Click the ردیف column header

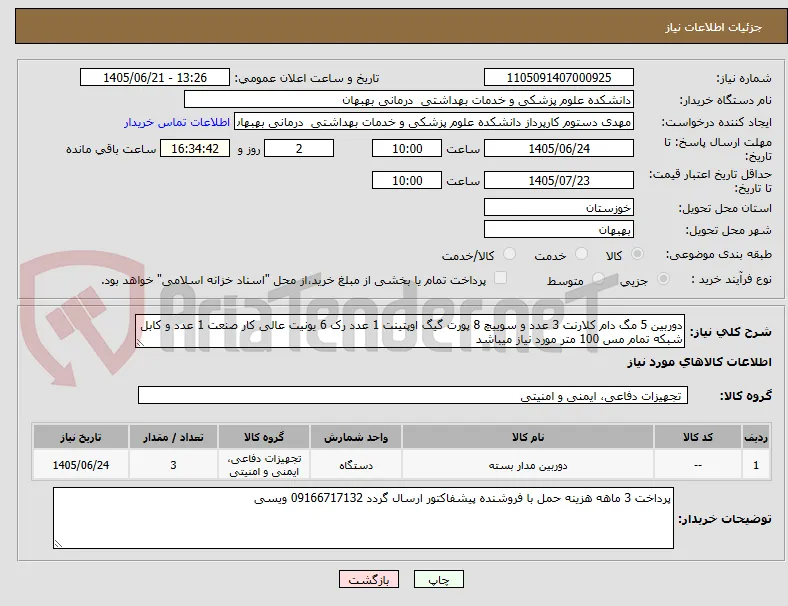[x=756, y=437]
